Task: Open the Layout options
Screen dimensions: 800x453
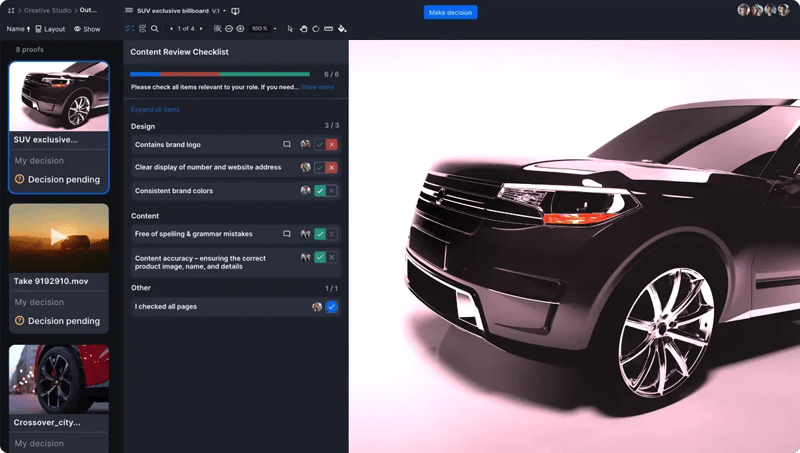Action: click(50, 29)
